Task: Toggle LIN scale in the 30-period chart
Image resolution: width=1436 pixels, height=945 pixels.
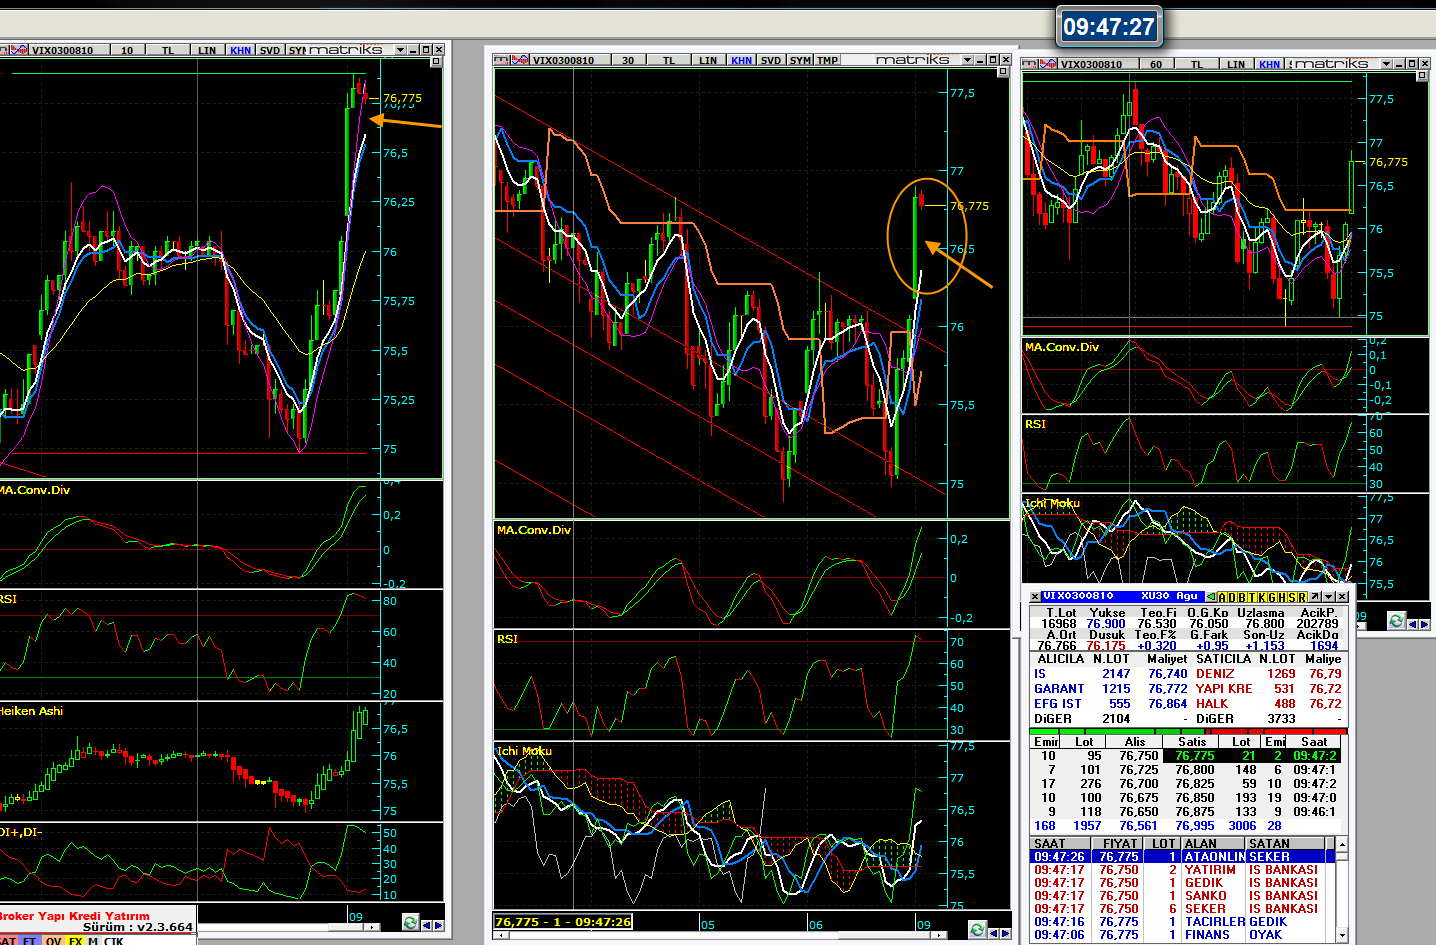Action: (x=708, y=60)
